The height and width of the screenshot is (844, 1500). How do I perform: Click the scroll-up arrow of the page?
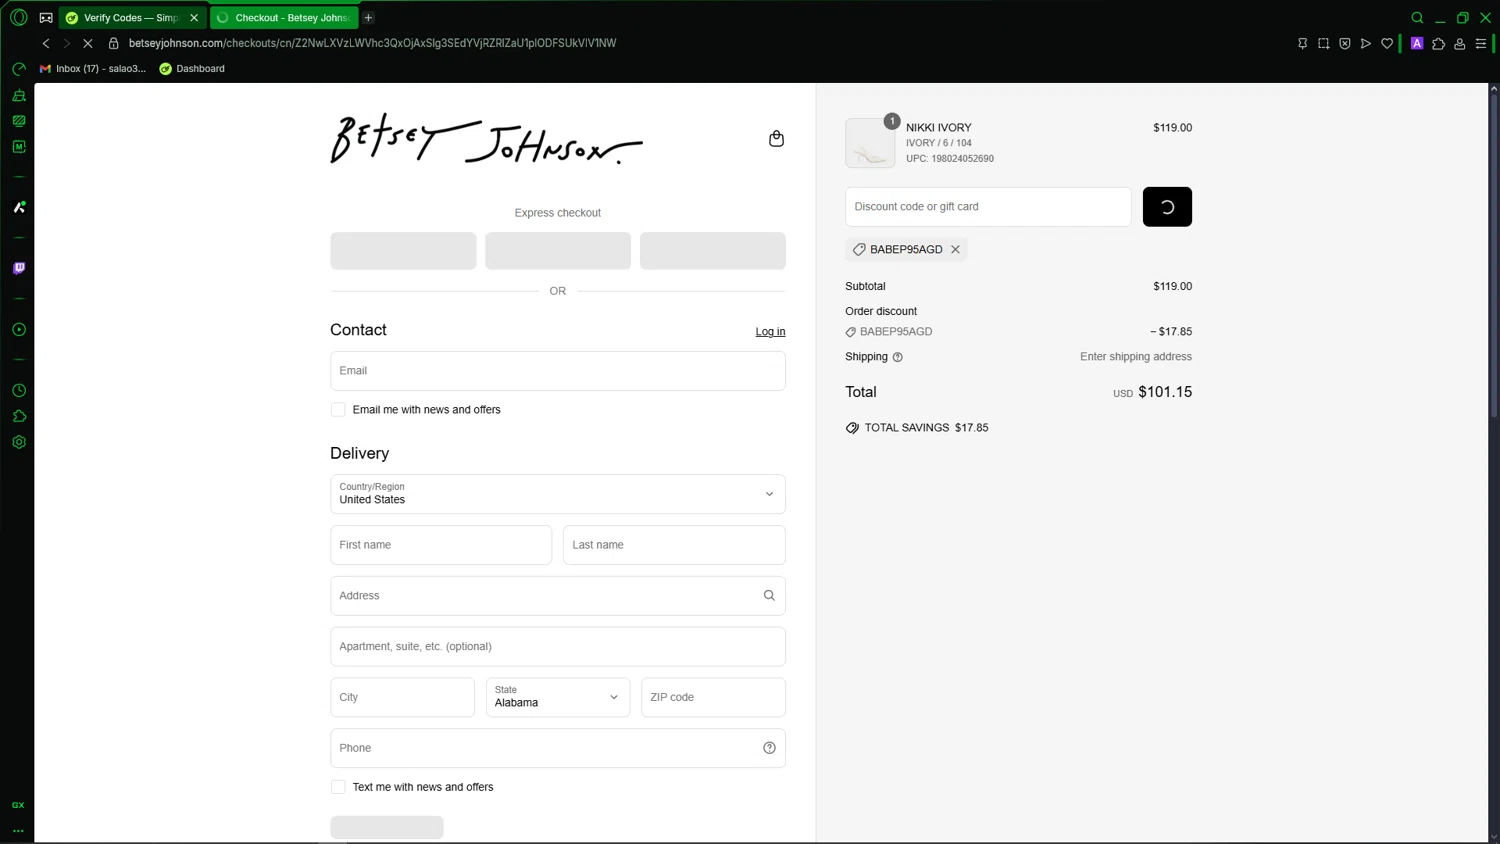coord(1494,89)
